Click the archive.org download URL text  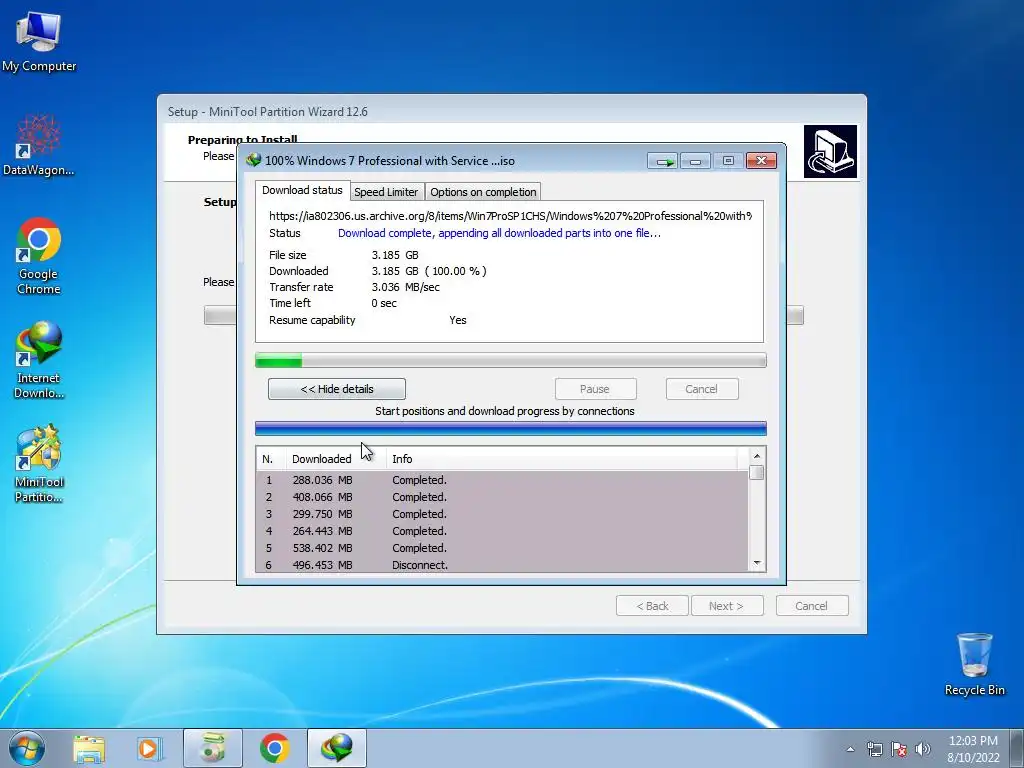pos(511,216)
